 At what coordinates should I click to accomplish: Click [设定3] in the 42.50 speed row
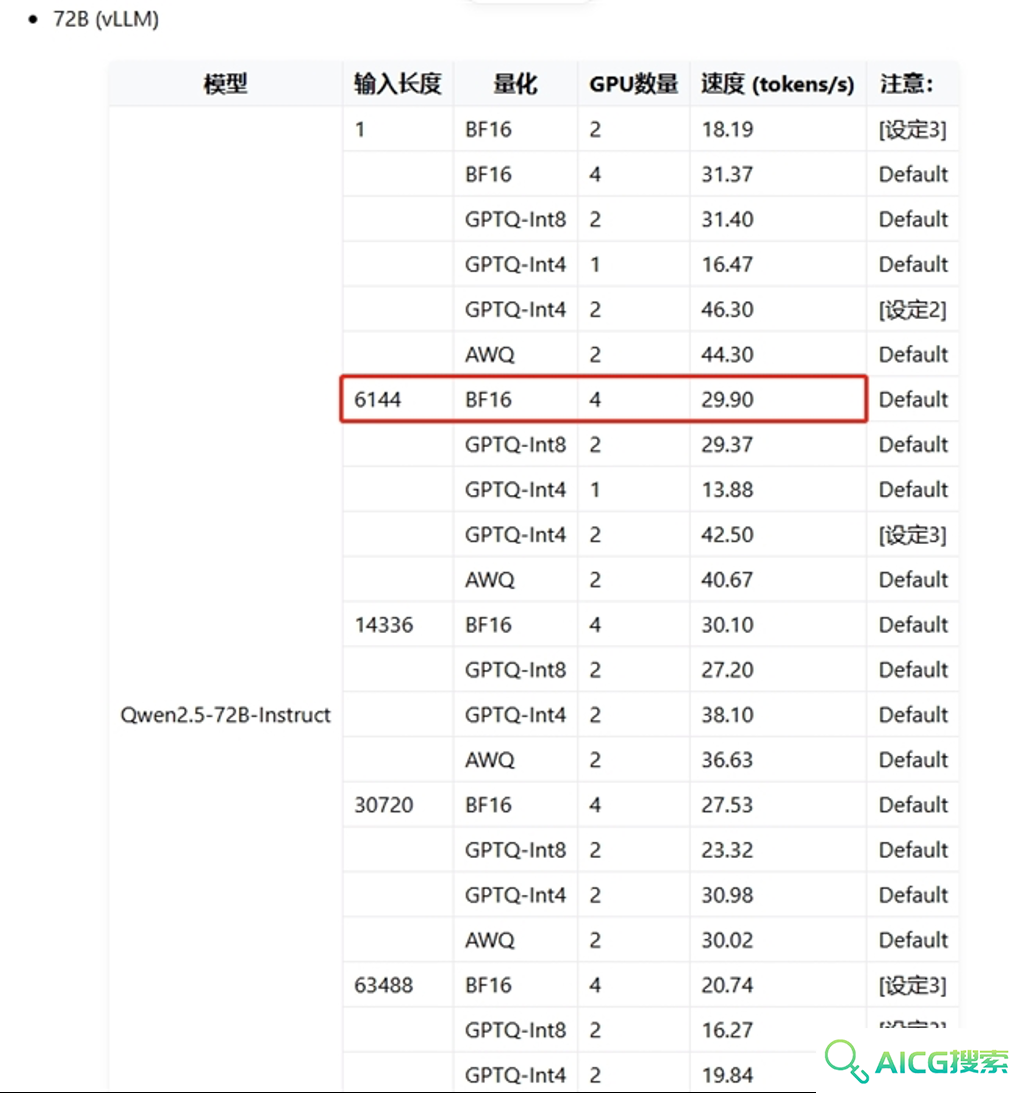pos(912,535)
